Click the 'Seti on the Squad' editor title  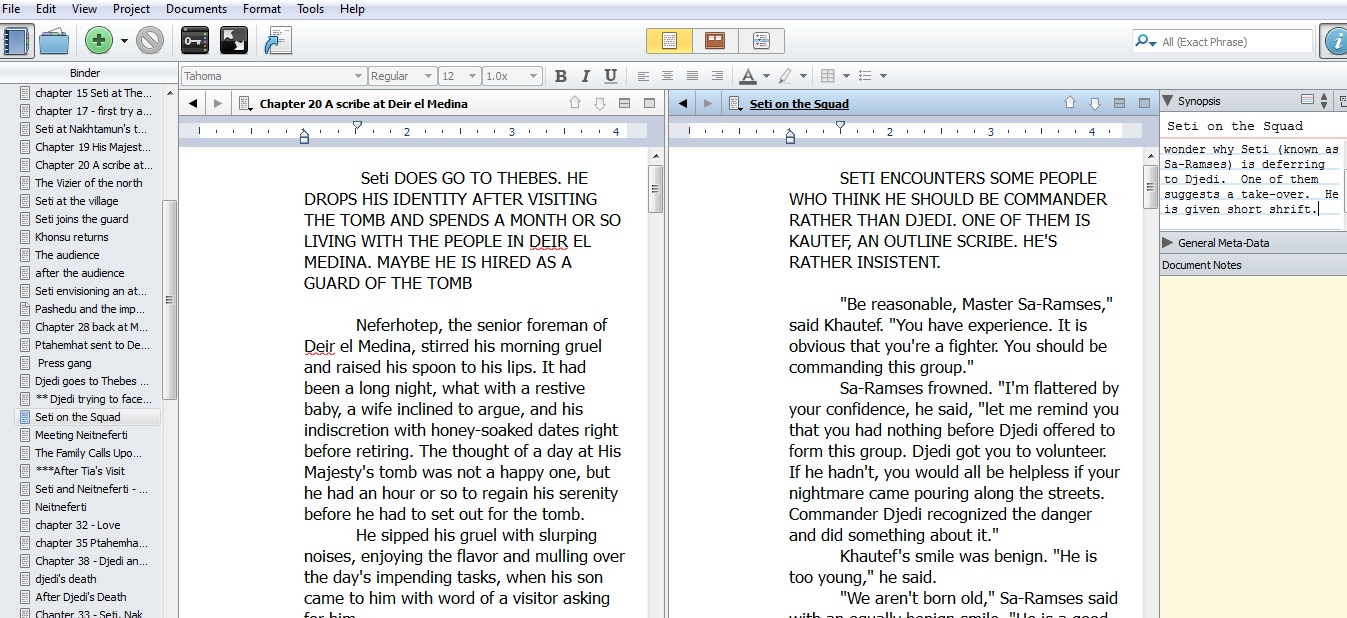point(799,104)
